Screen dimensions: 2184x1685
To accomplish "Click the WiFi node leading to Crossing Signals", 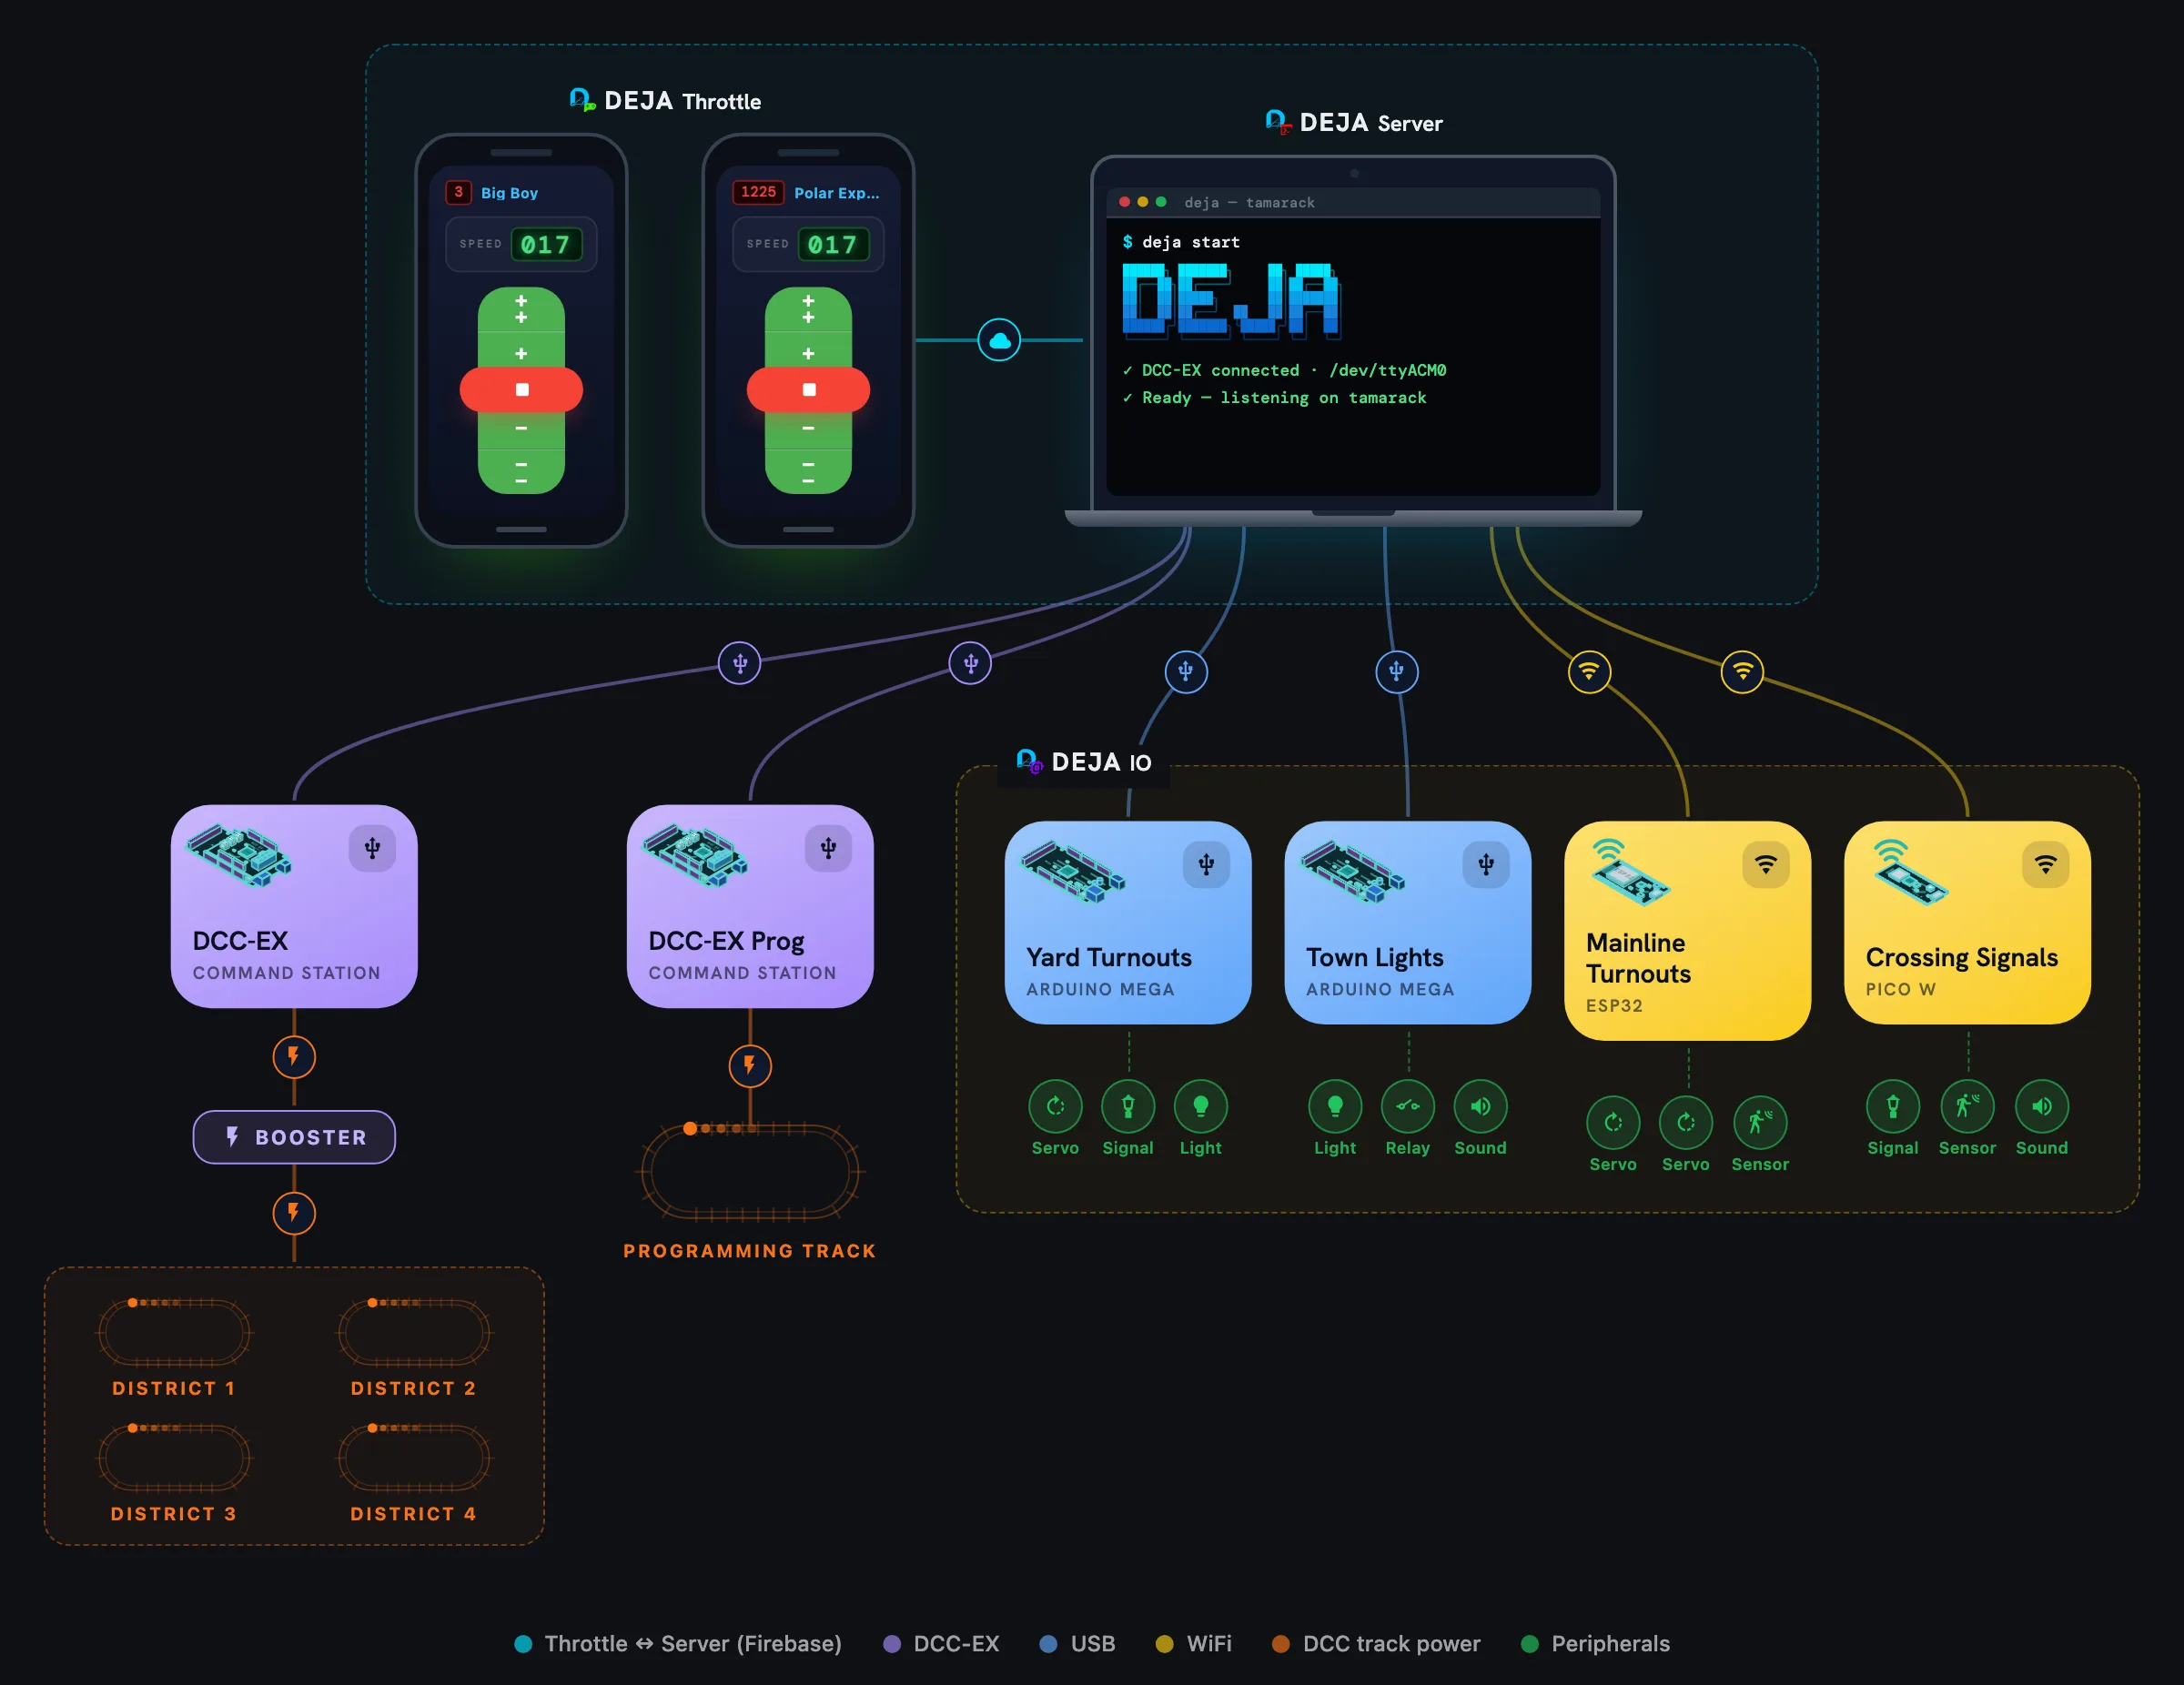I will click(1742, 671).
